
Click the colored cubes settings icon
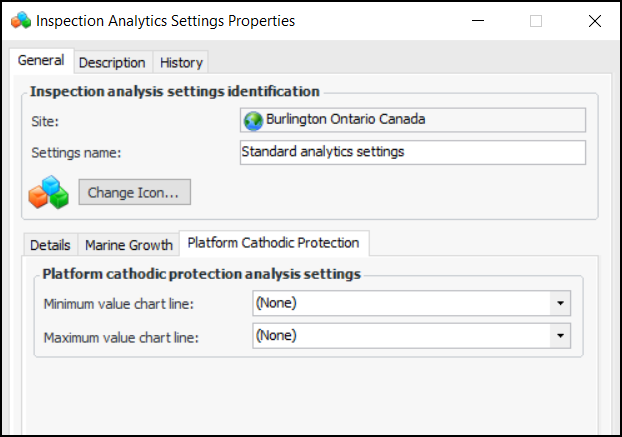48,192
